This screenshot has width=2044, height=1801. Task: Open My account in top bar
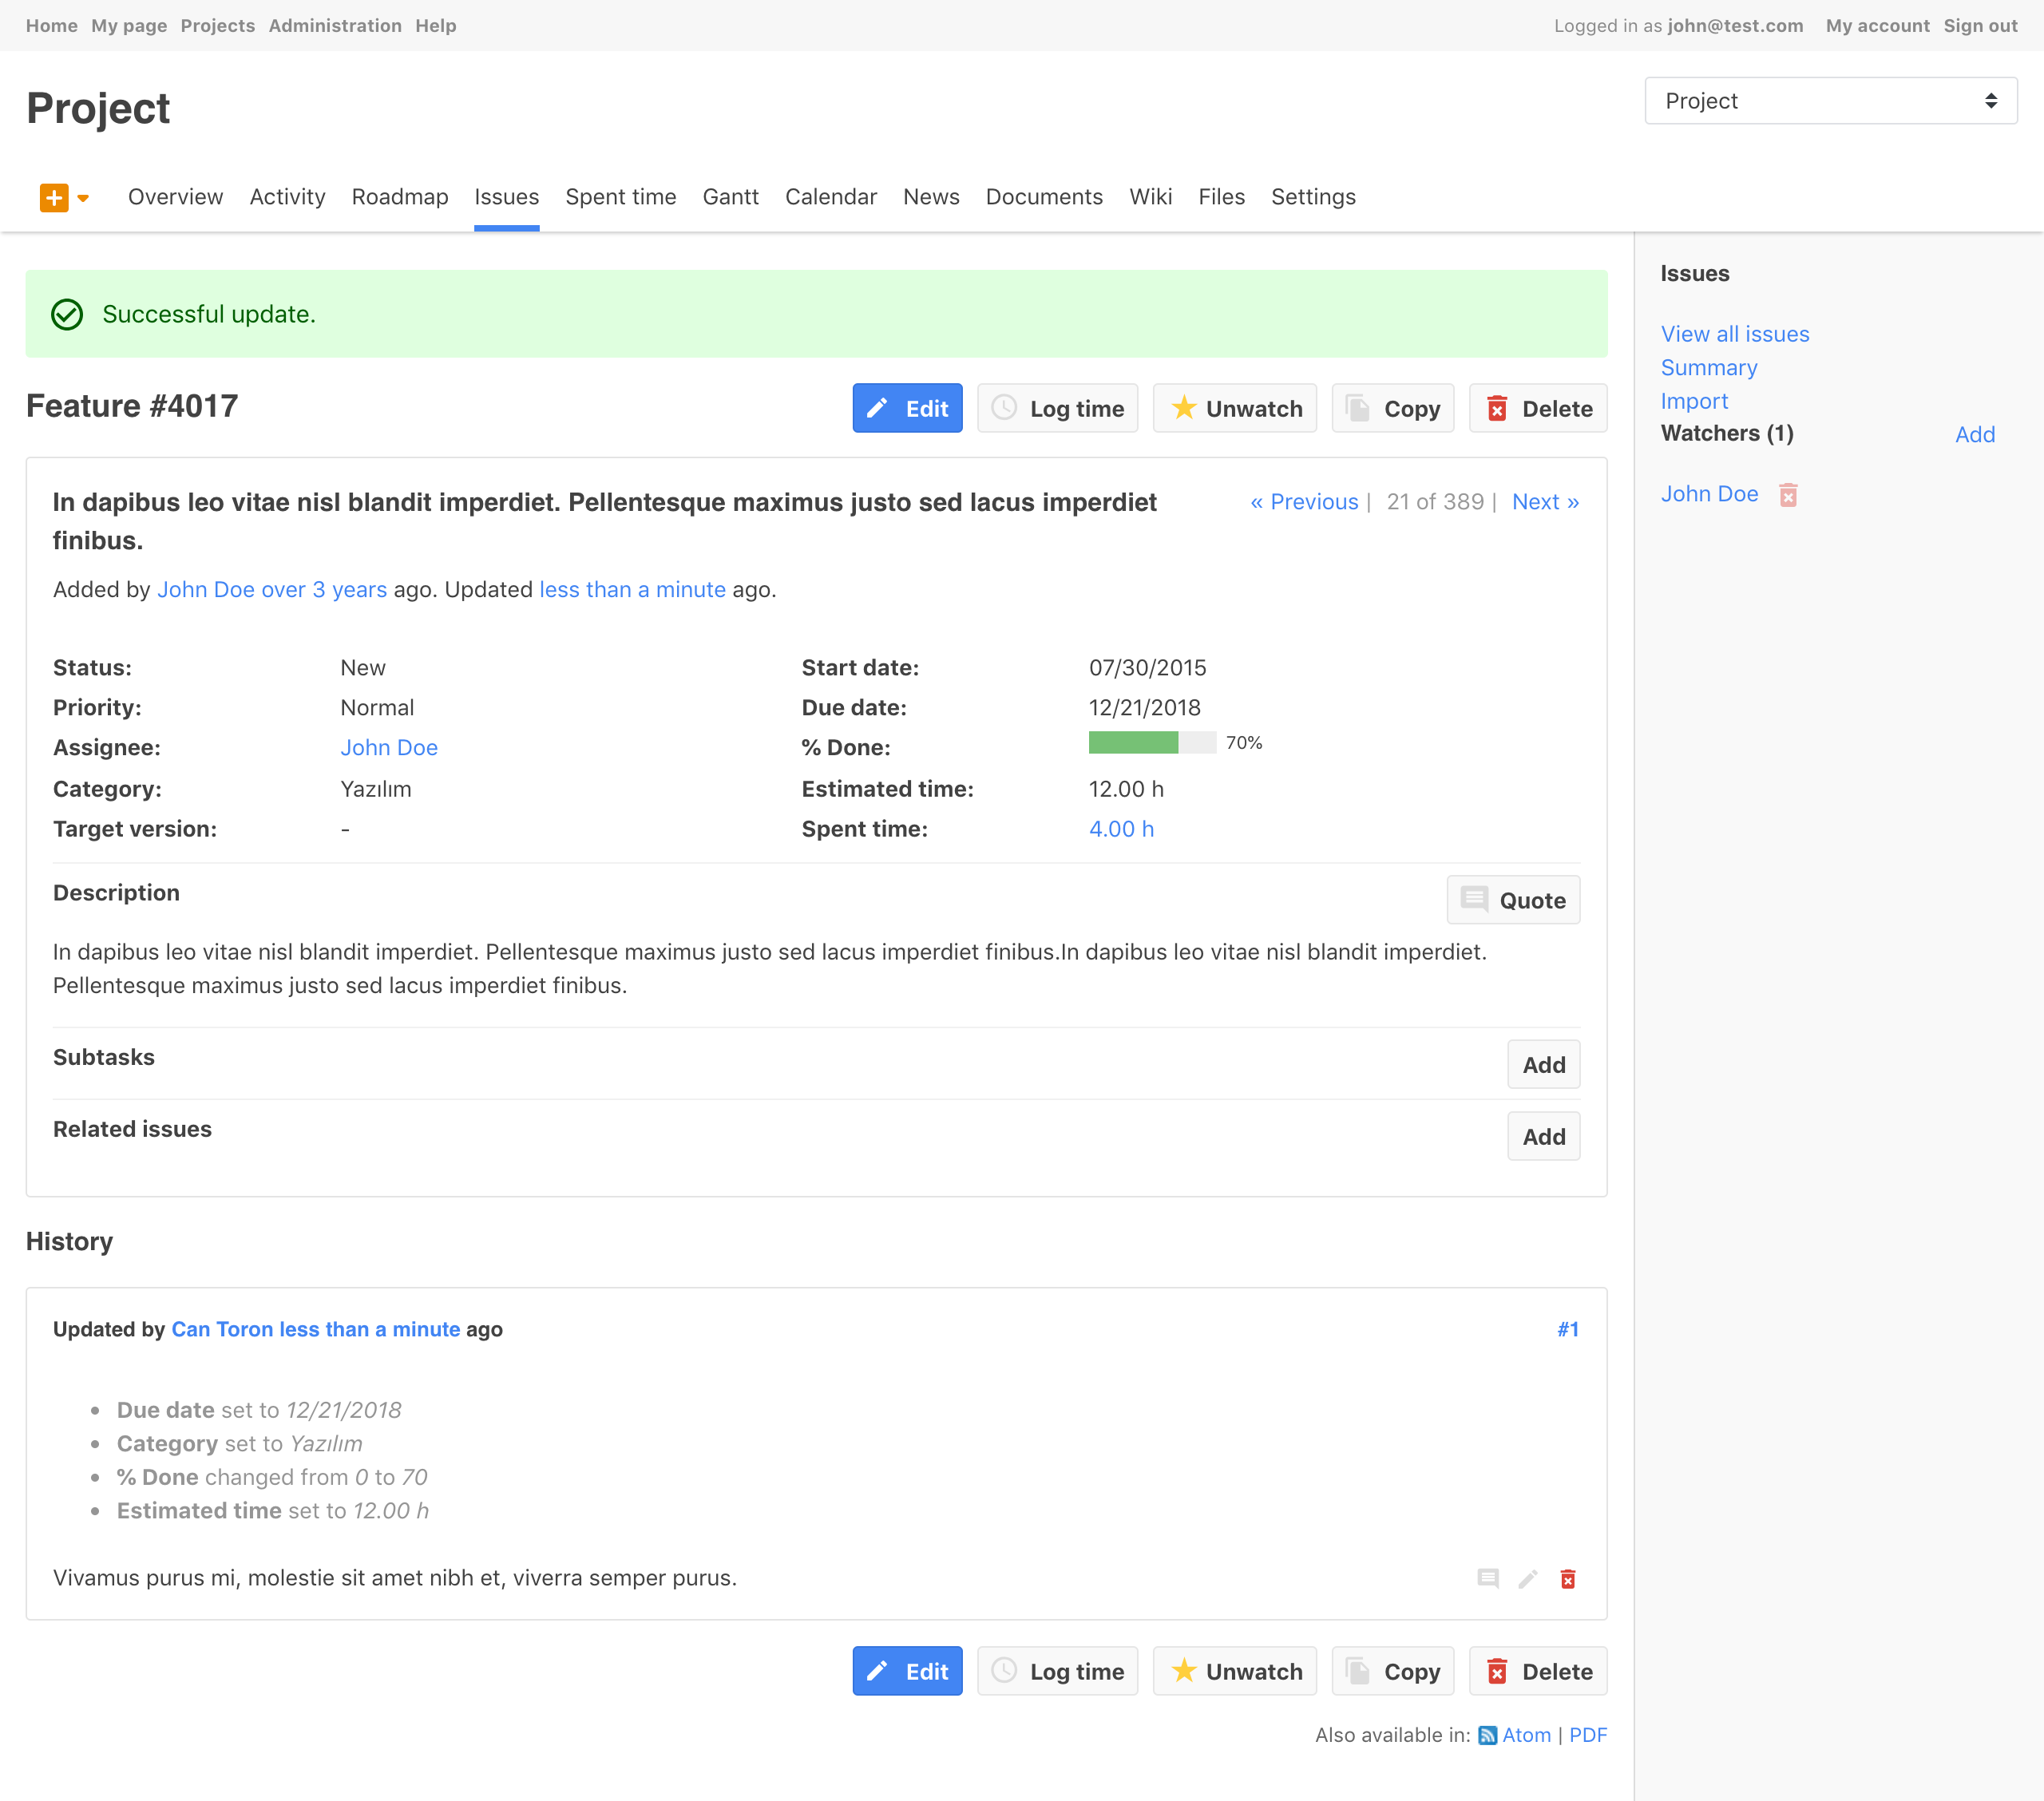point(1877,26)
